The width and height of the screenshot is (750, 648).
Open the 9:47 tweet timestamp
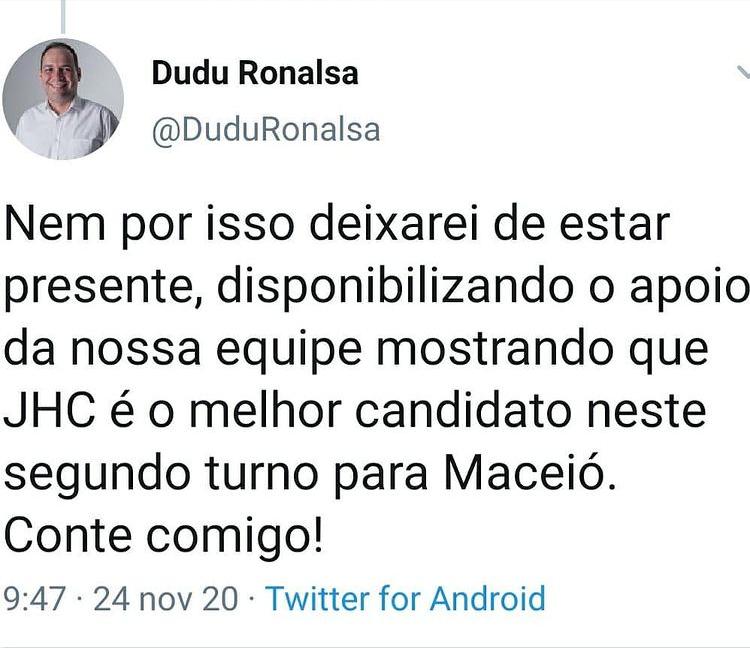click(x=34, y=599)
